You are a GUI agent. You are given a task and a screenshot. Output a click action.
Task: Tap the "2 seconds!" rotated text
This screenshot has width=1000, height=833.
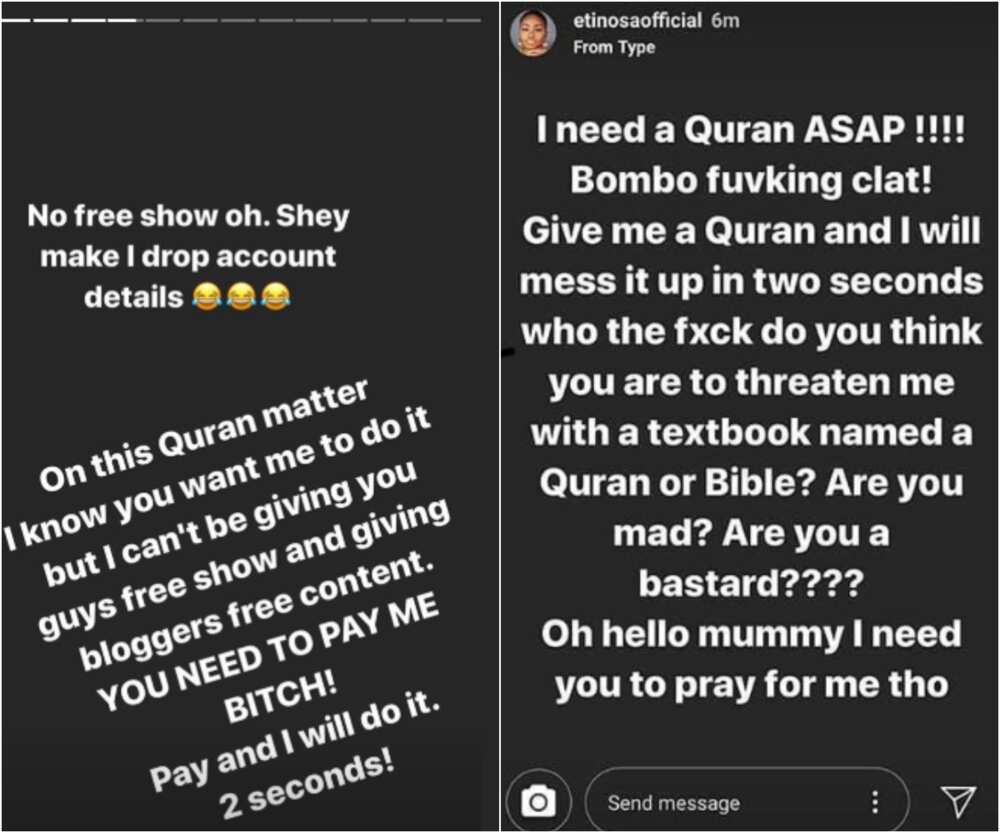click(306, 787)
